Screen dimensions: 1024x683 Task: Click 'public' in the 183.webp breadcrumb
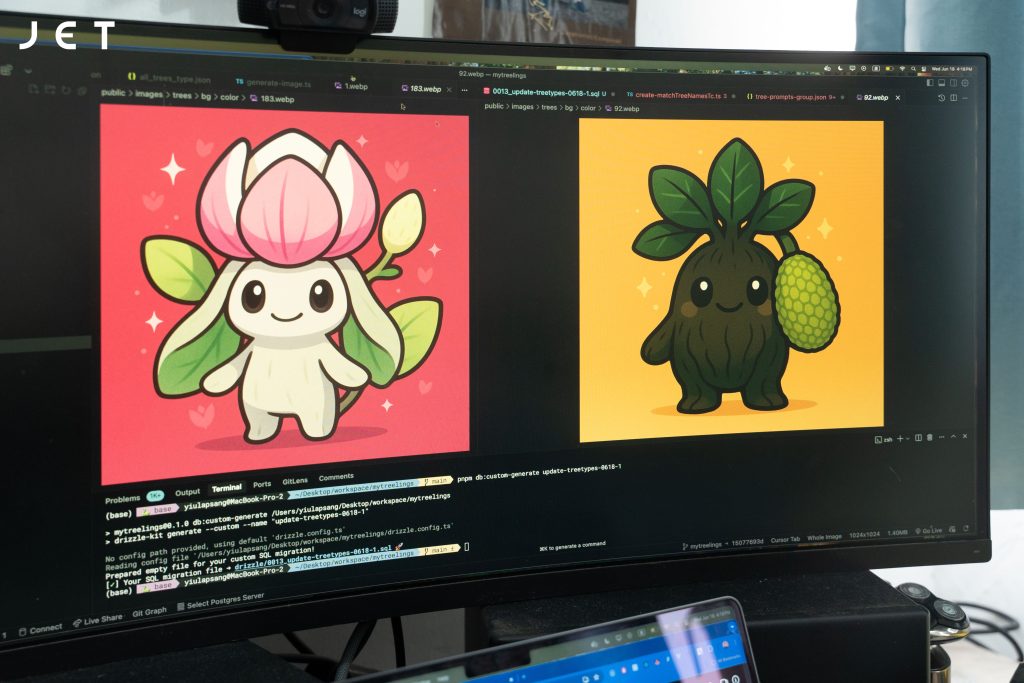(x=113, y=93)
